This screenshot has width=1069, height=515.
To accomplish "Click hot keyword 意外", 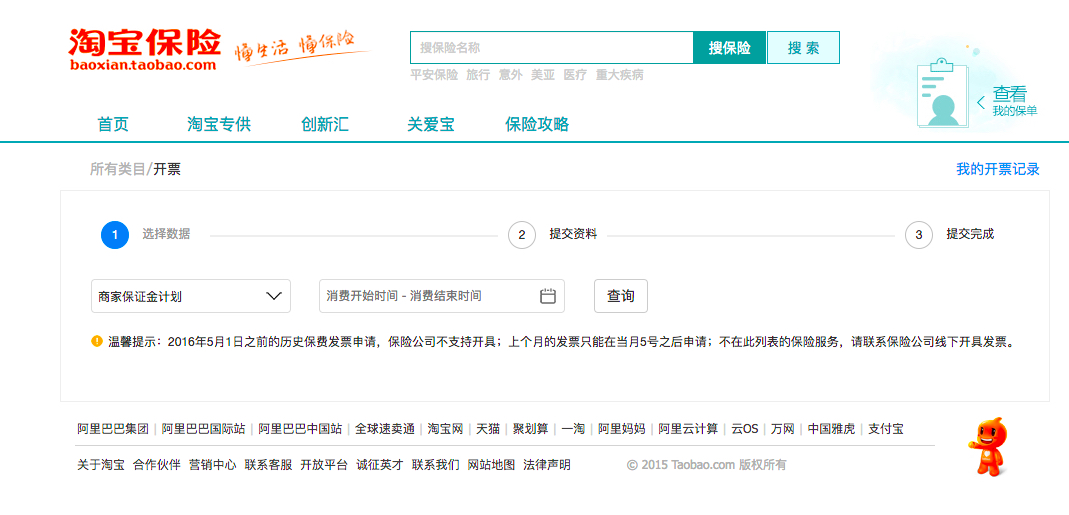I will (x=510, y=75).
